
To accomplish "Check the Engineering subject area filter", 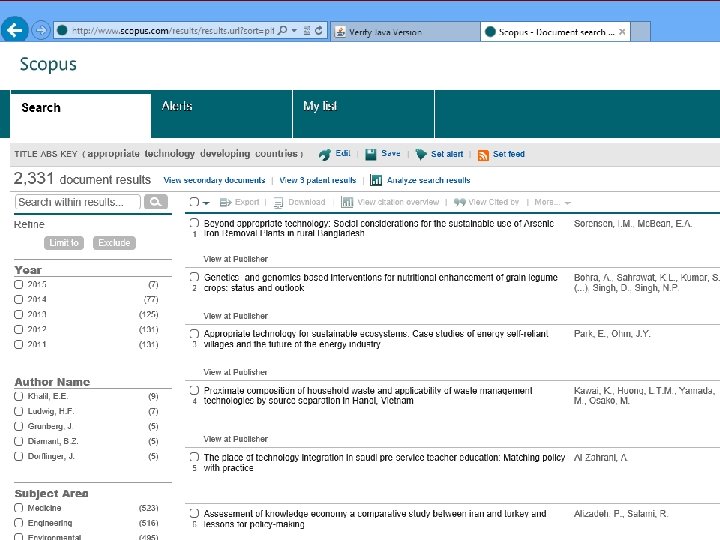I will click(18, 523).
